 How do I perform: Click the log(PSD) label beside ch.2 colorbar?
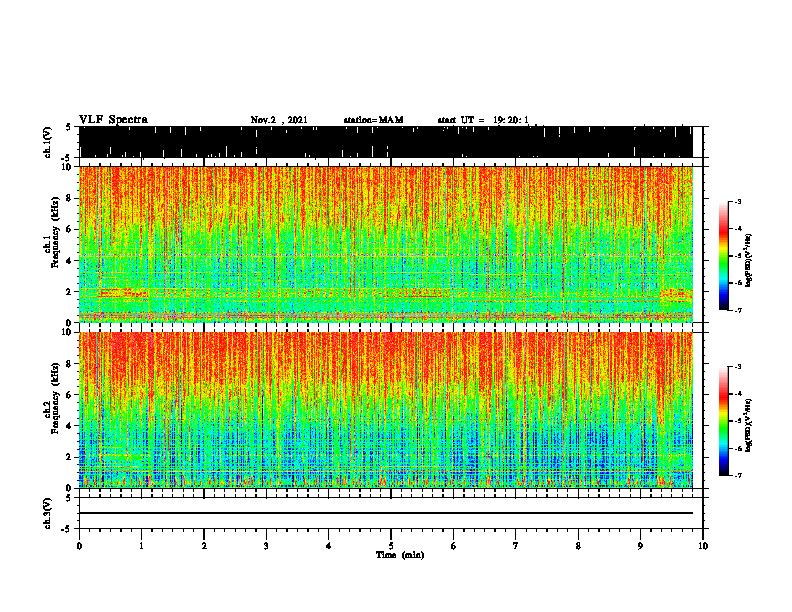click(749, 426)
